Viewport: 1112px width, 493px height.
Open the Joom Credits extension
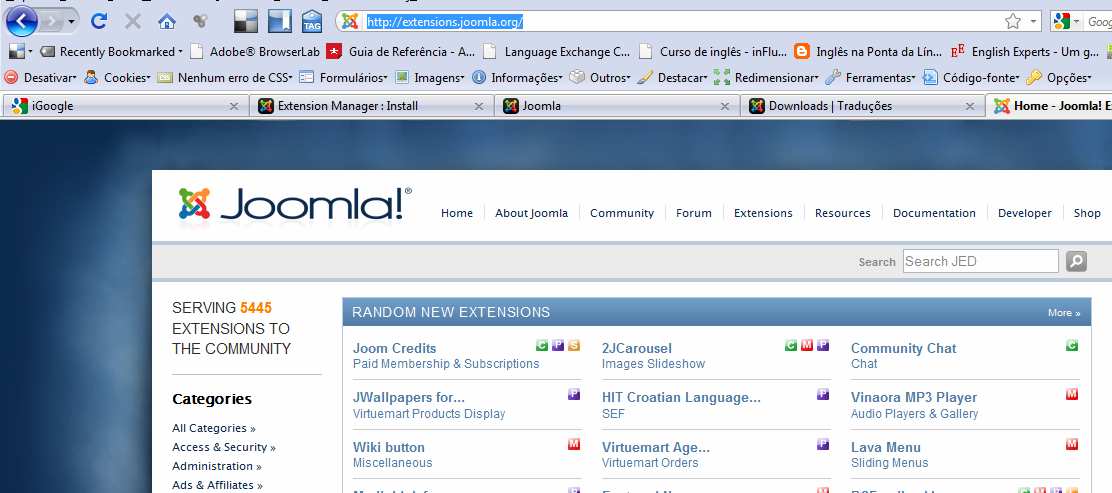click(x=394, y=348)
